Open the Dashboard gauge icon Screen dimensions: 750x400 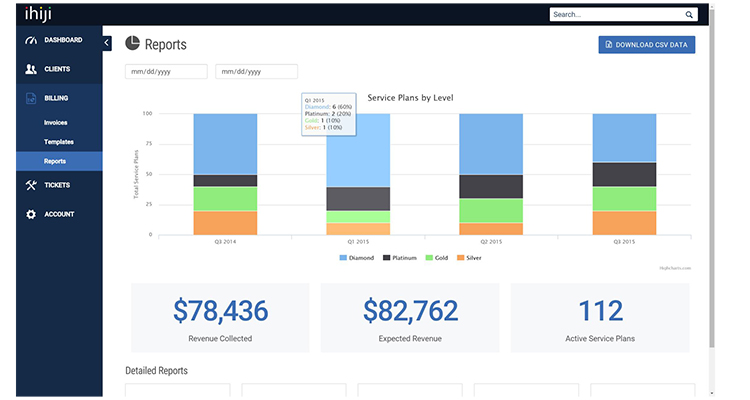tap(31, 40)
